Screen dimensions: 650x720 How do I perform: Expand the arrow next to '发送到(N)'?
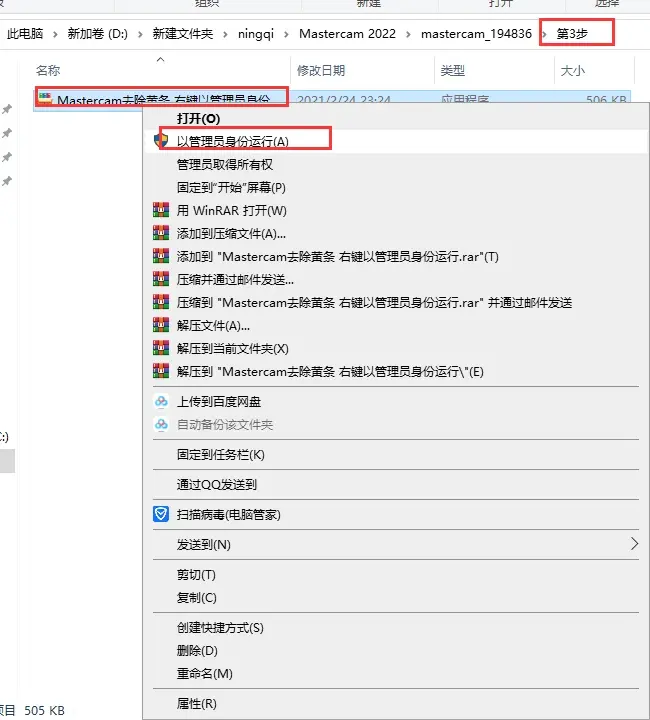click(x=634, y=544)
